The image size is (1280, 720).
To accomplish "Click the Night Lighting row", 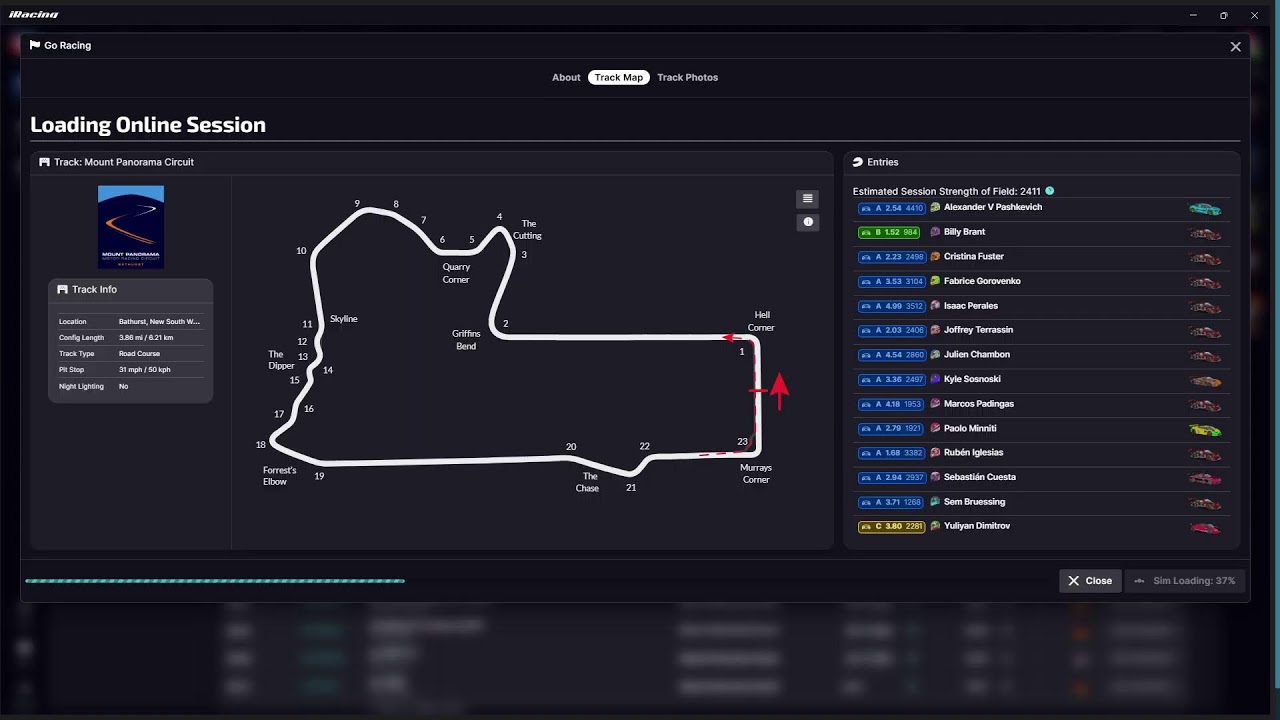I will [x=131, y=386].
